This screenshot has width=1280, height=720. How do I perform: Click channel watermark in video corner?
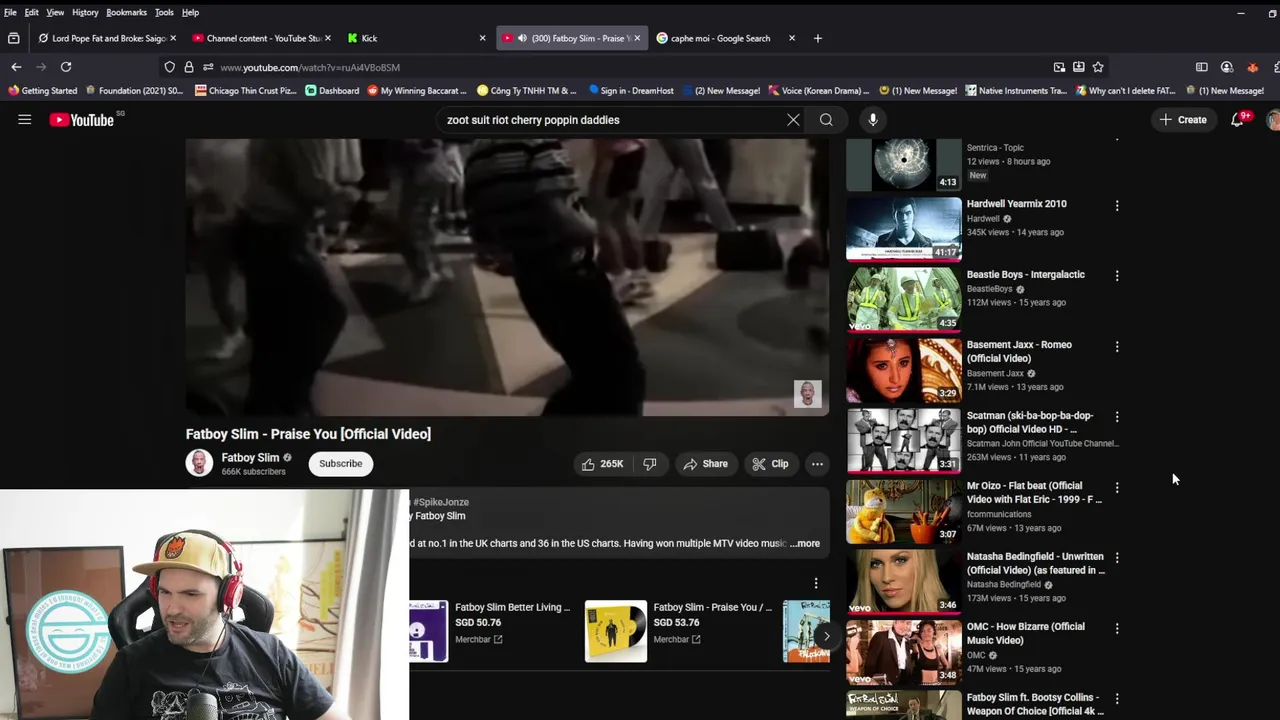tap(808, 394)
